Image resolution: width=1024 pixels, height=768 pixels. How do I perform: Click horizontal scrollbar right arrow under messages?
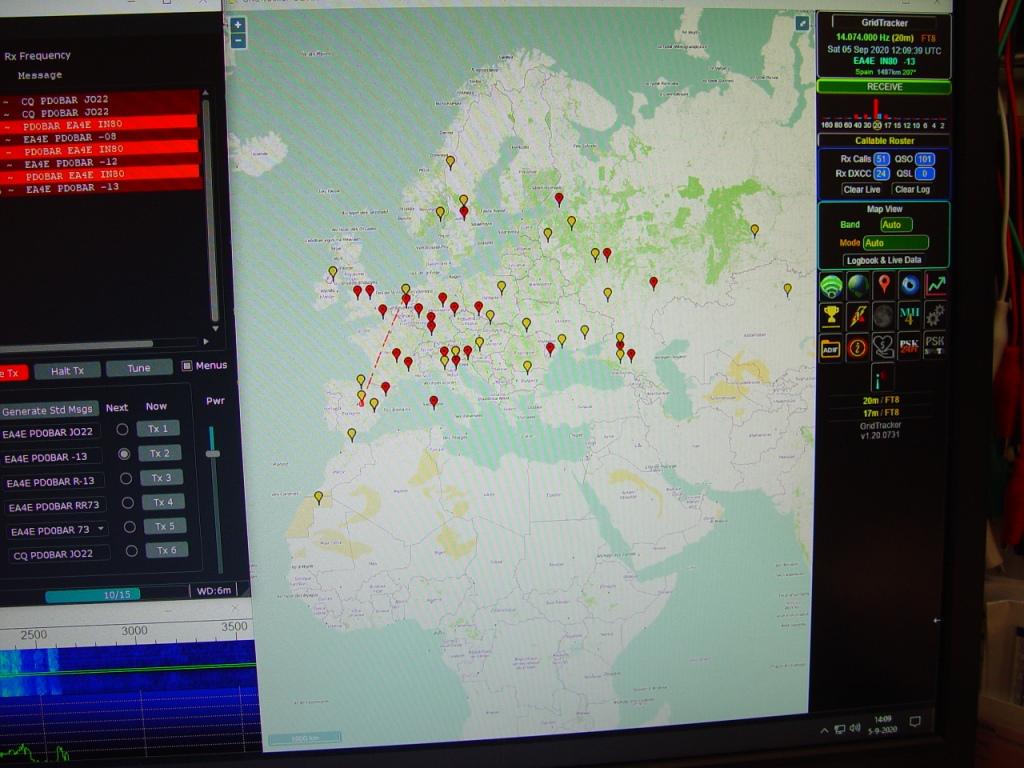[x=206, y=341]
